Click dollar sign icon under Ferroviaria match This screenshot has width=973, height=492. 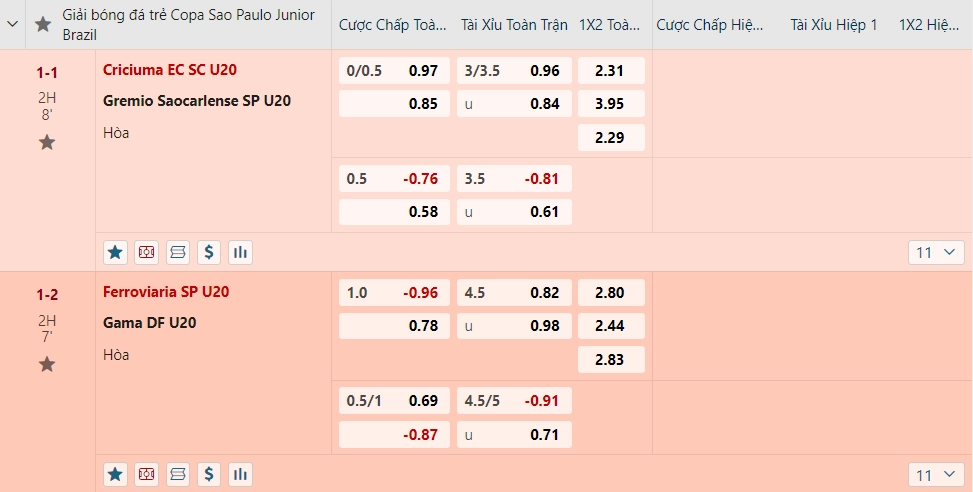pos(209,475)
